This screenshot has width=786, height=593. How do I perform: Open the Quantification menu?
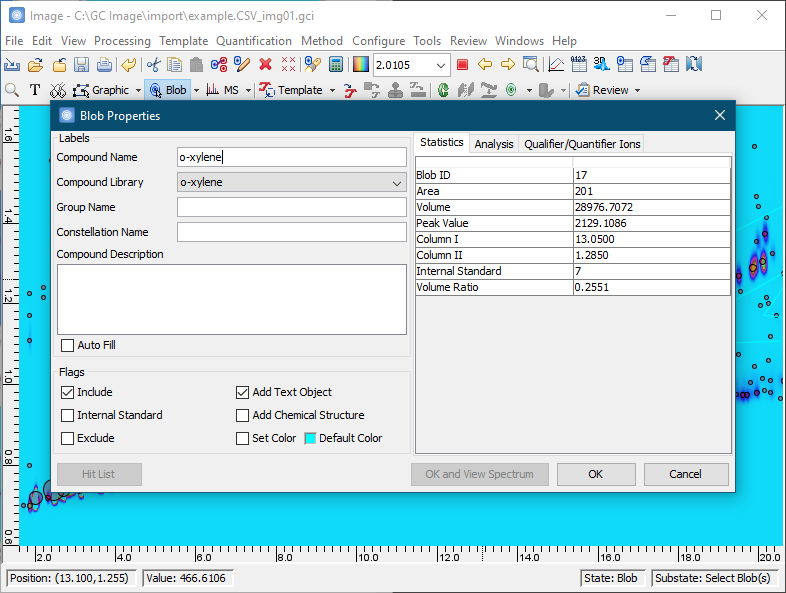point(254,41)
